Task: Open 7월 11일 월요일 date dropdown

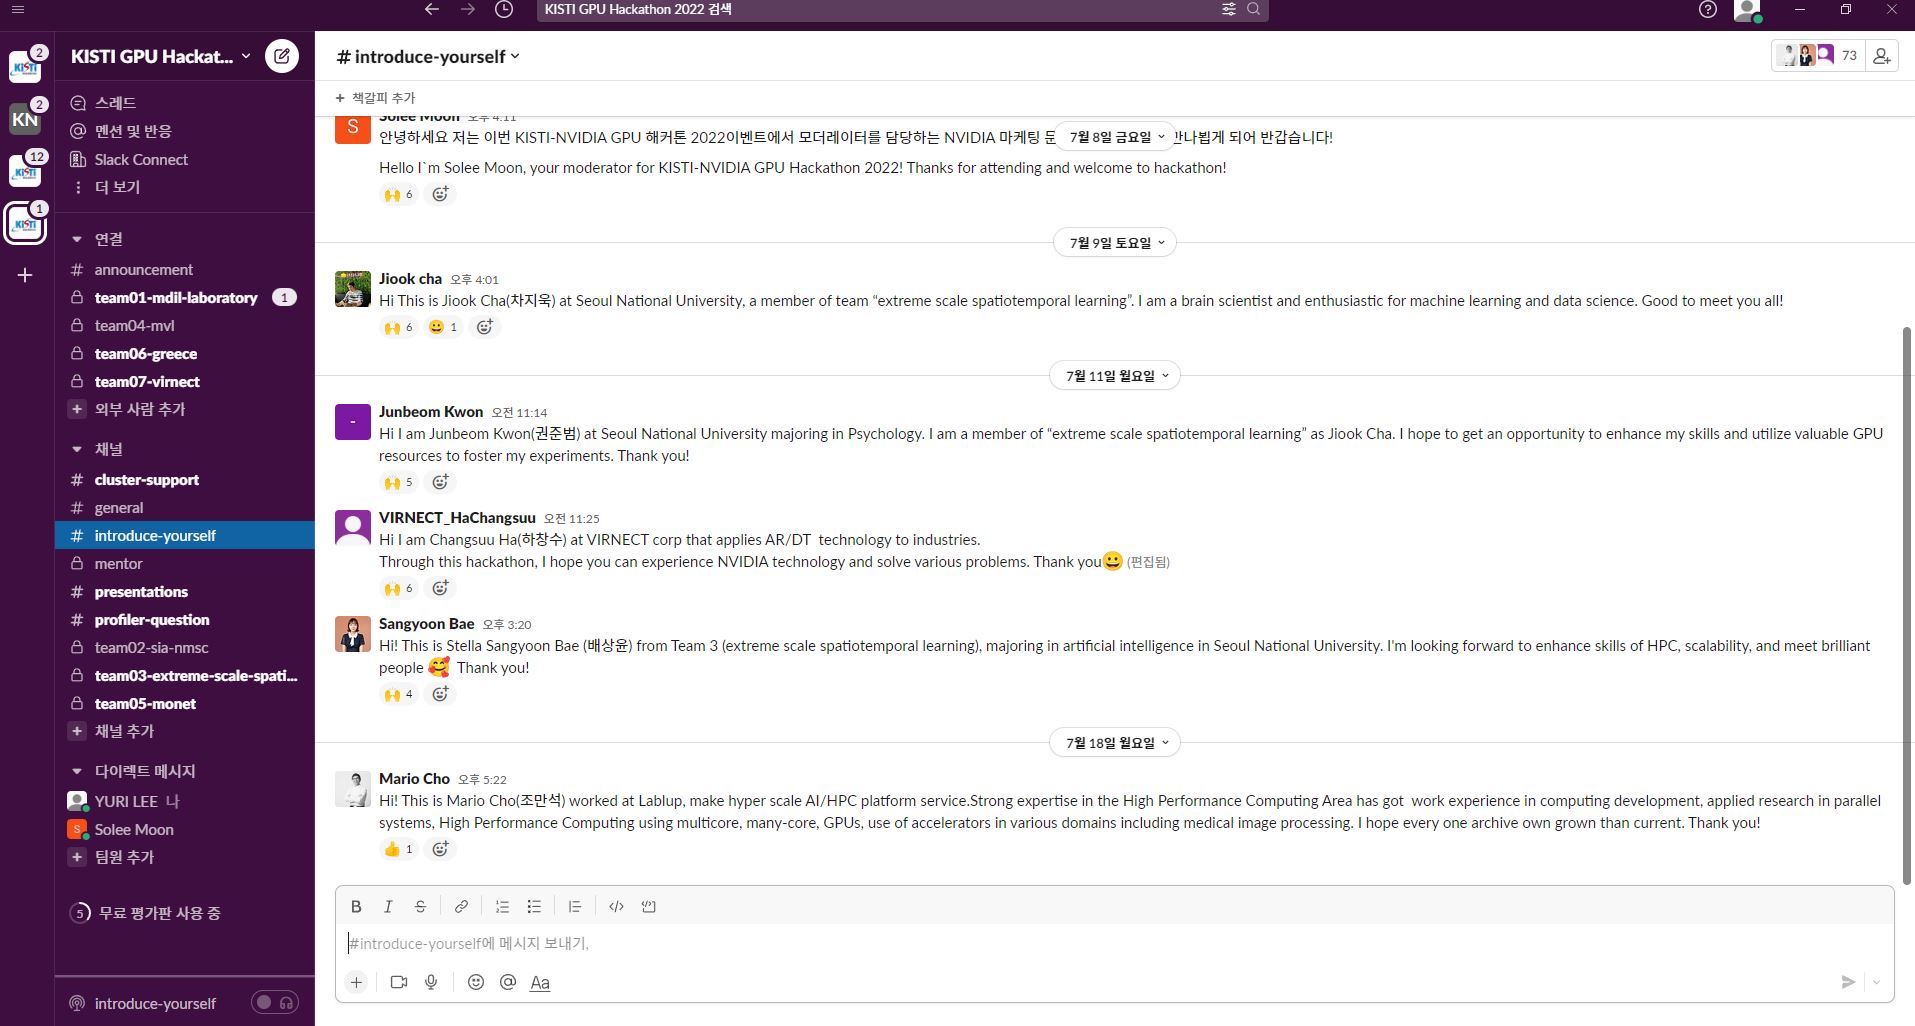Action: point(1115,376)
